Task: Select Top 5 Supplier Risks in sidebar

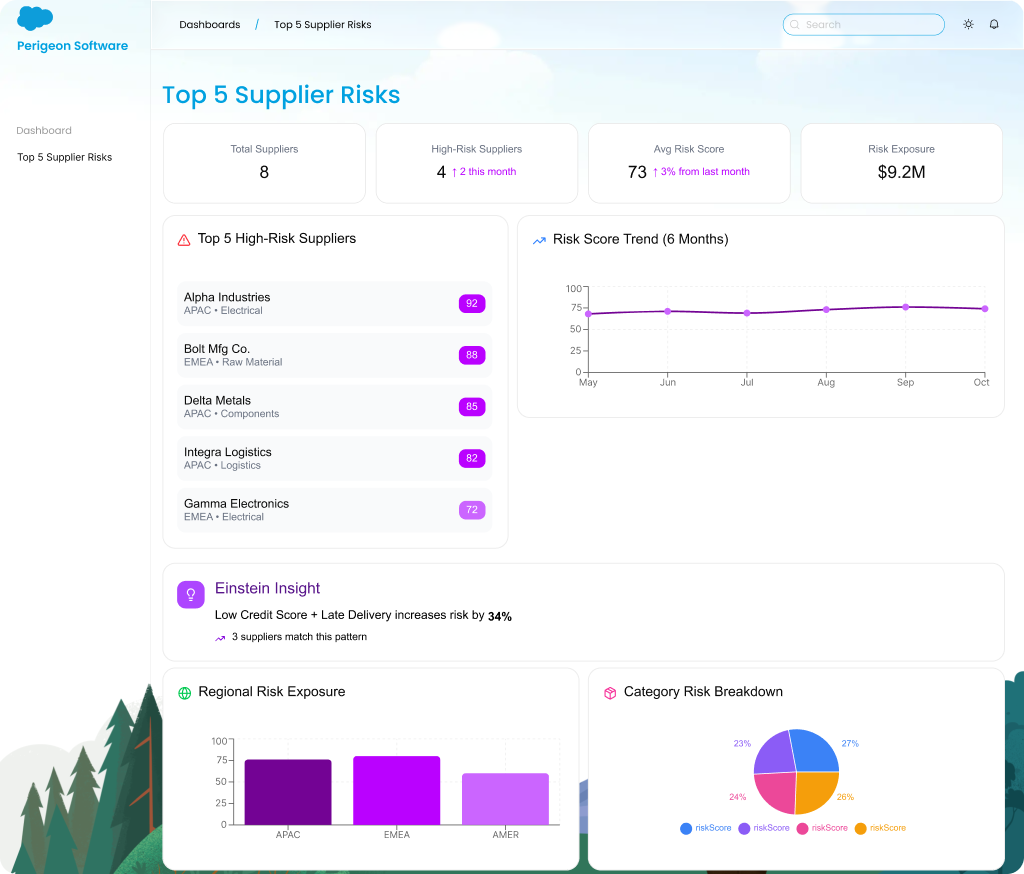Action: pos(64,157)
